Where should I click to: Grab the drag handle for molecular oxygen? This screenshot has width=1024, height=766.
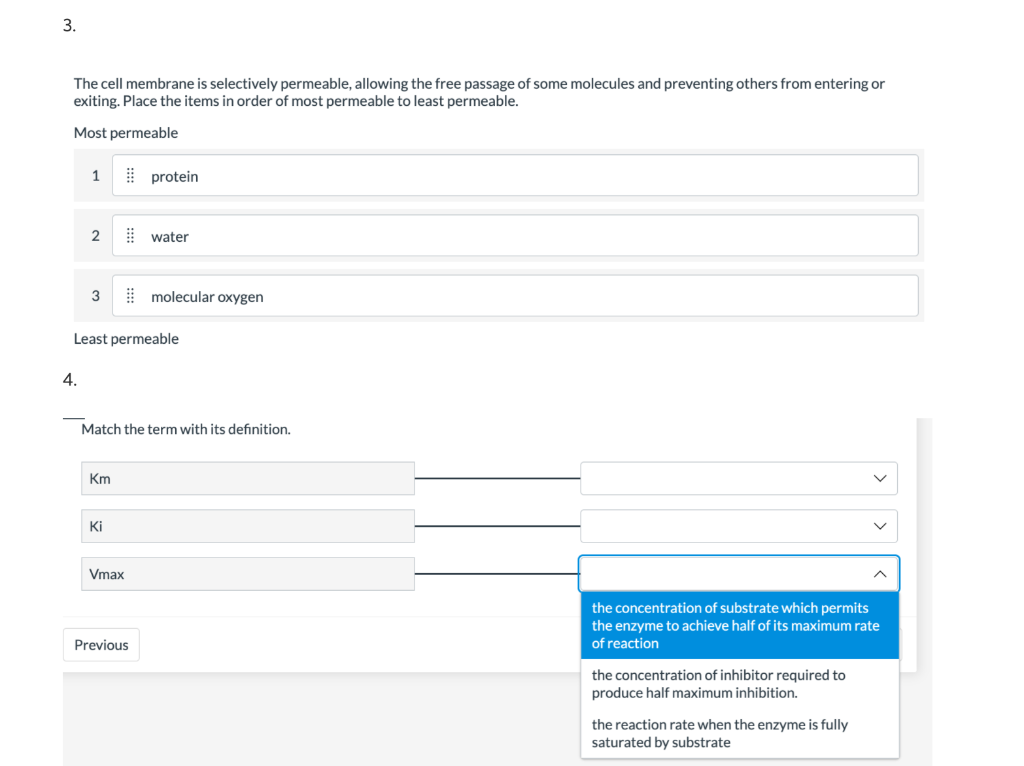point(130,296)
